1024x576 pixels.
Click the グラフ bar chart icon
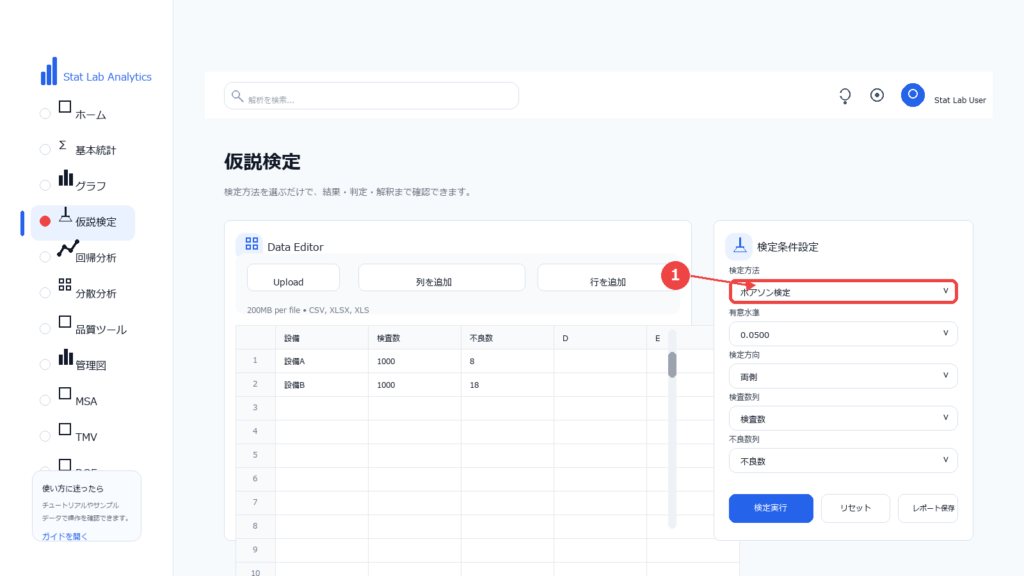click(65, 178)
